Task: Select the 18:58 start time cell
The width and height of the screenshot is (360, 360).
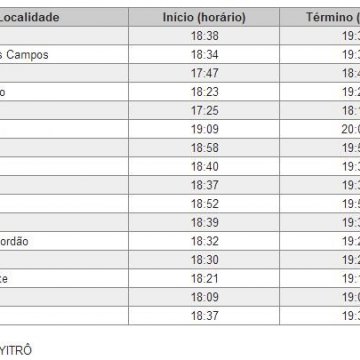Action: 204,148
